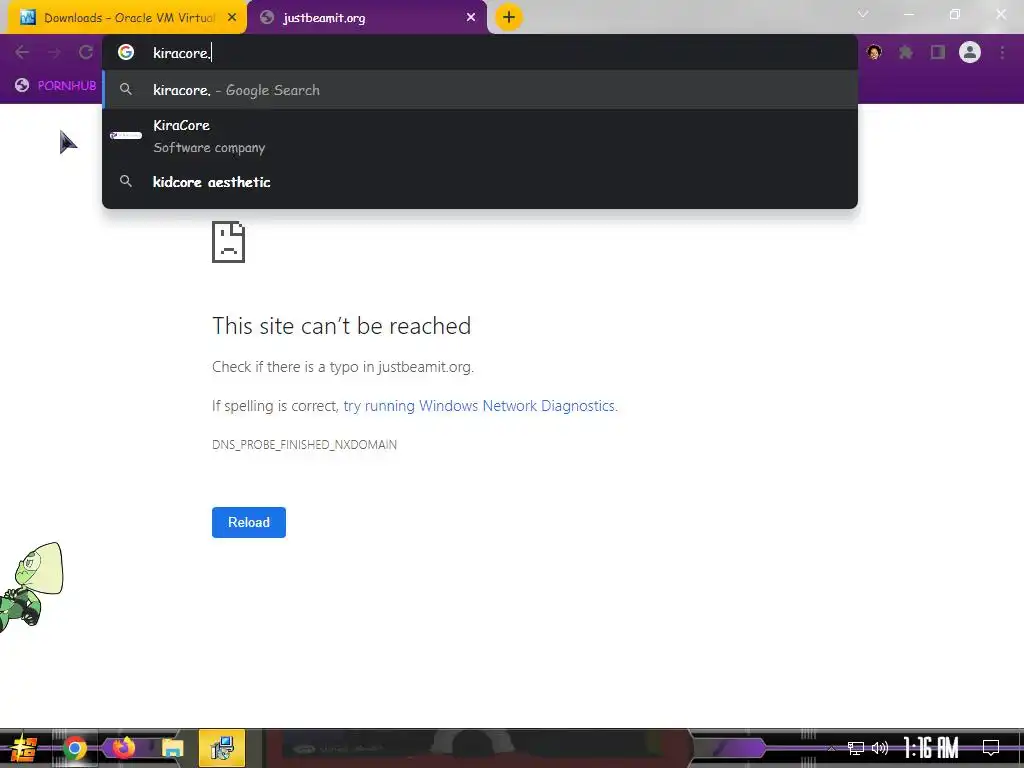Viewport: 1024px width, 768px height.
Task: Click the avatar extension icon in toolbar
Action: click(874, 52)
